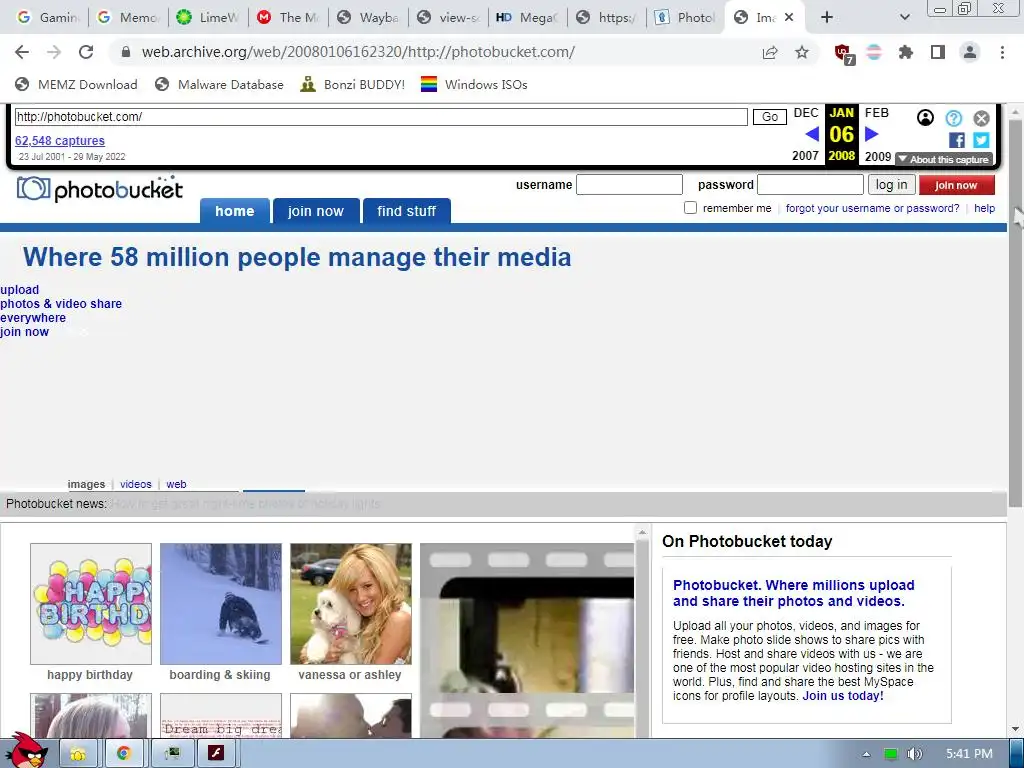Open Flash Player taskbar icon

216,754
